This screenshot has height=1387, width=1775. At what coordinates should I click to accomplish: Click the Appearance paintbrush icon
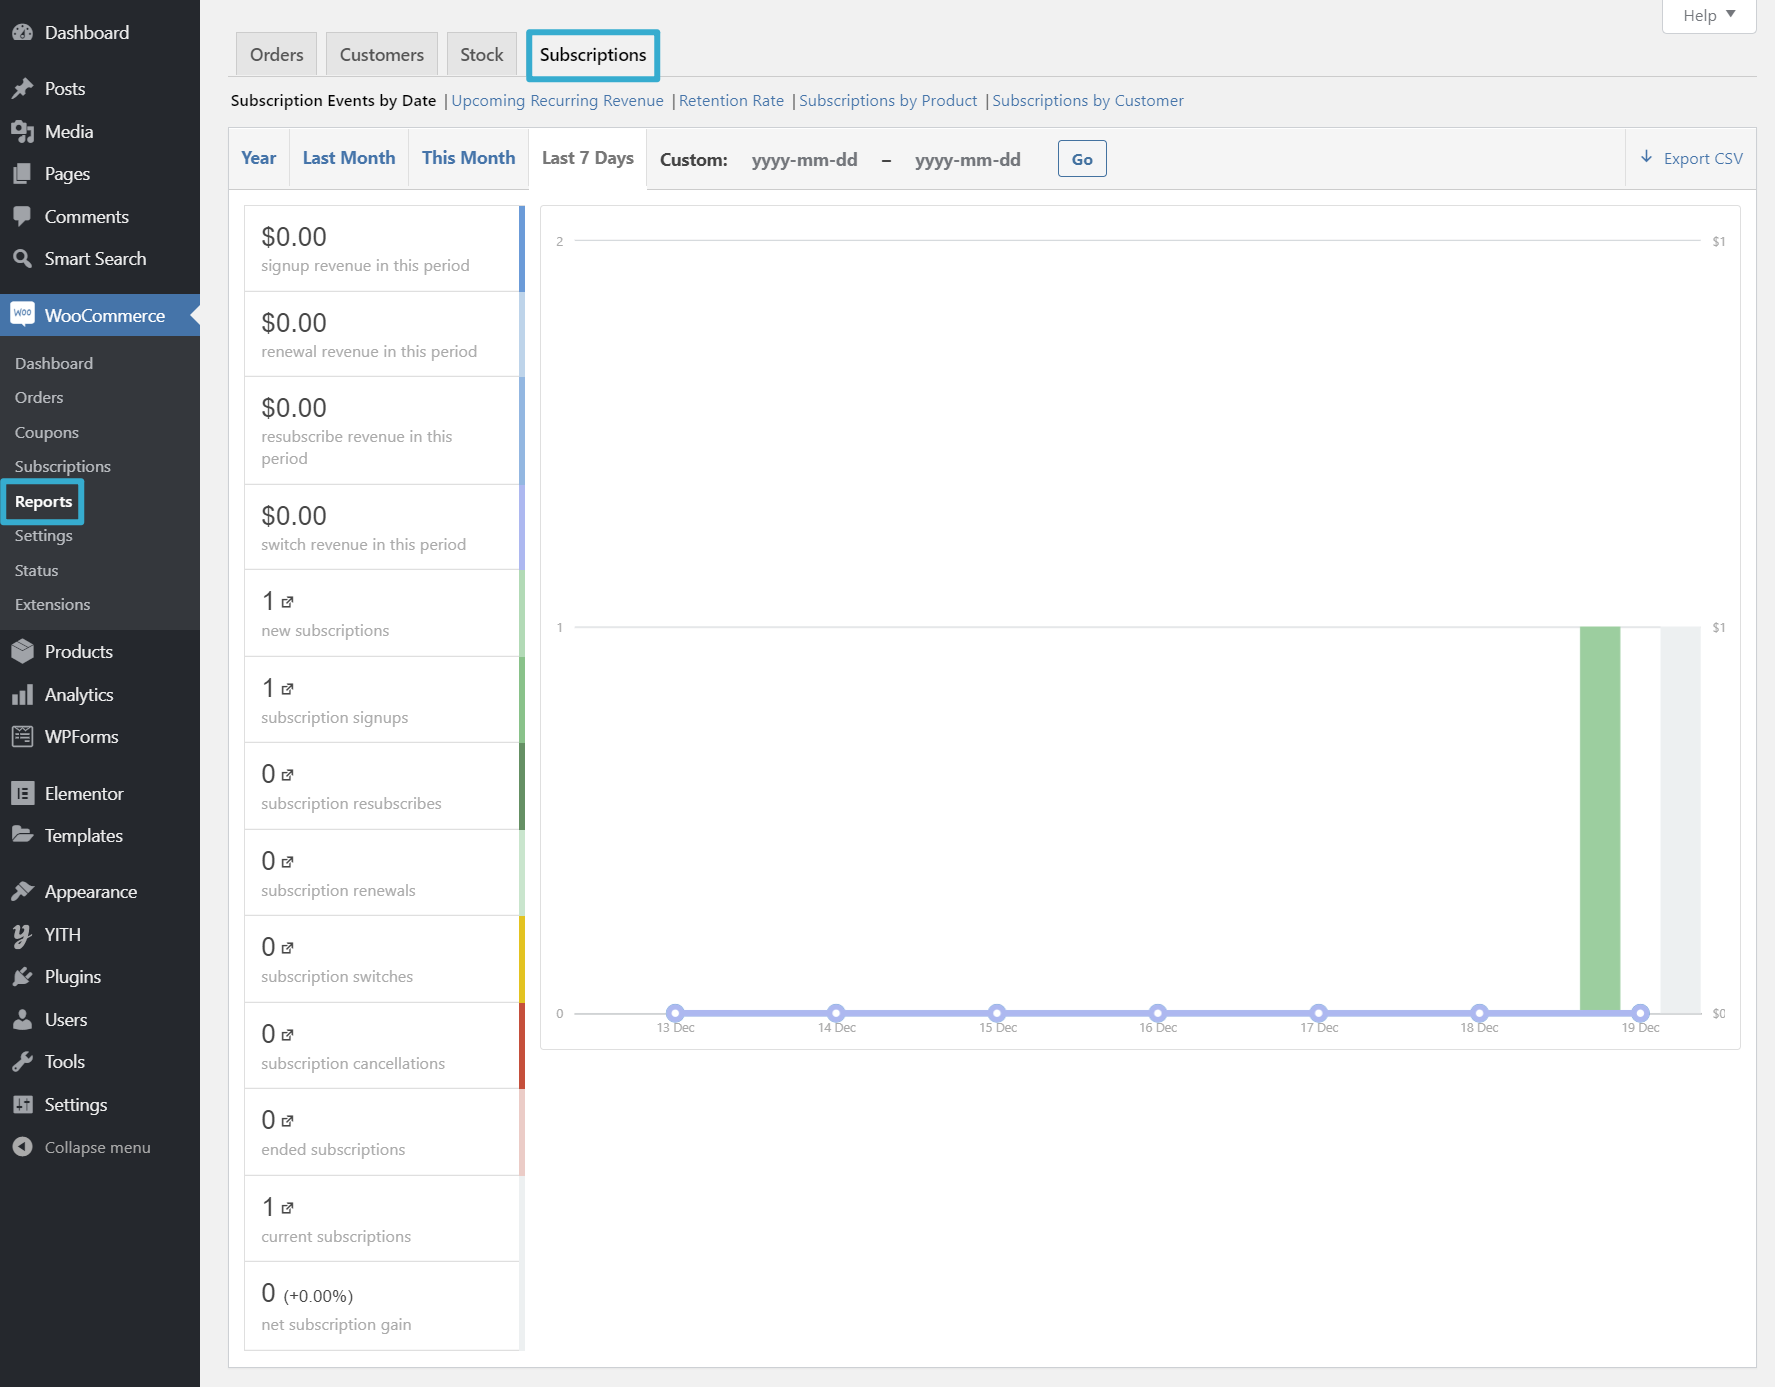tap(22, 891)
